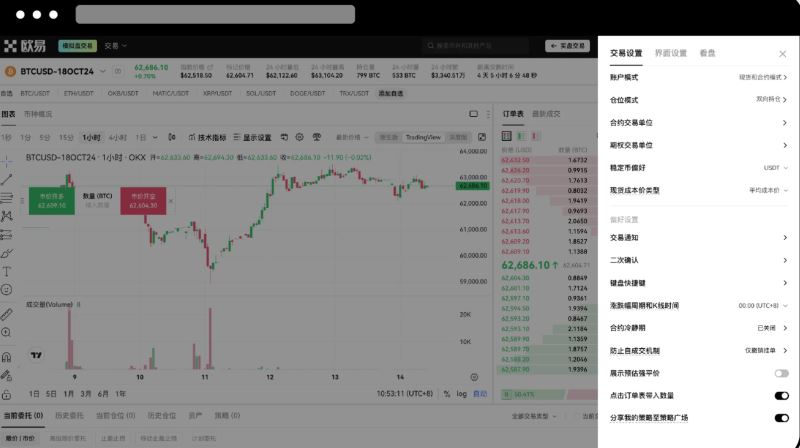Open the 交易 top menu

(x=115, y=46)
